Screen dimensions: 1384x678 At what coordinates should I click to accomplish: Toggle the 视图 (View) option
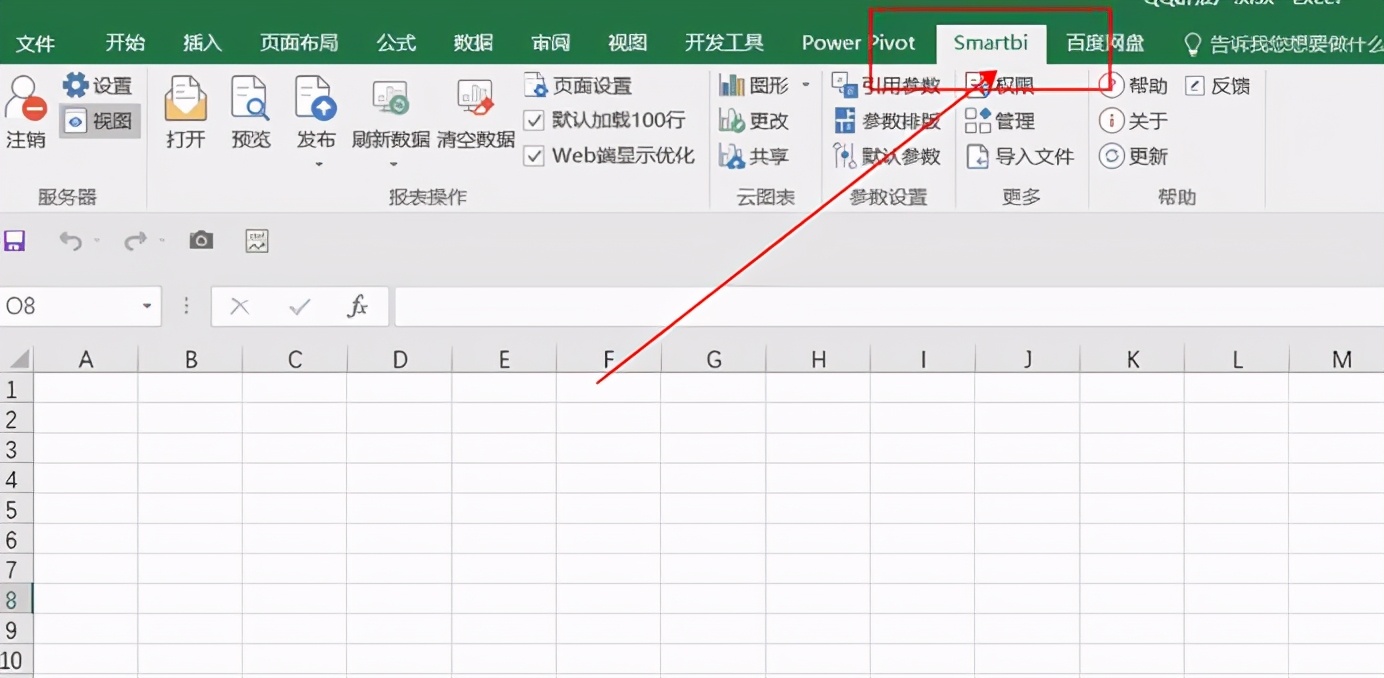(x=99, y=120)
